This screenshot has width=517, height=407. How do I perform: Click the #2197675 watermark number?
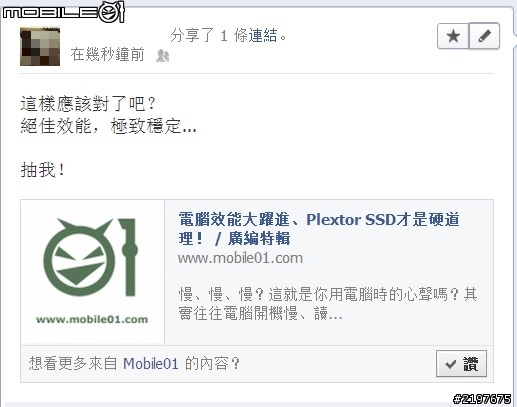click(482, 399)
